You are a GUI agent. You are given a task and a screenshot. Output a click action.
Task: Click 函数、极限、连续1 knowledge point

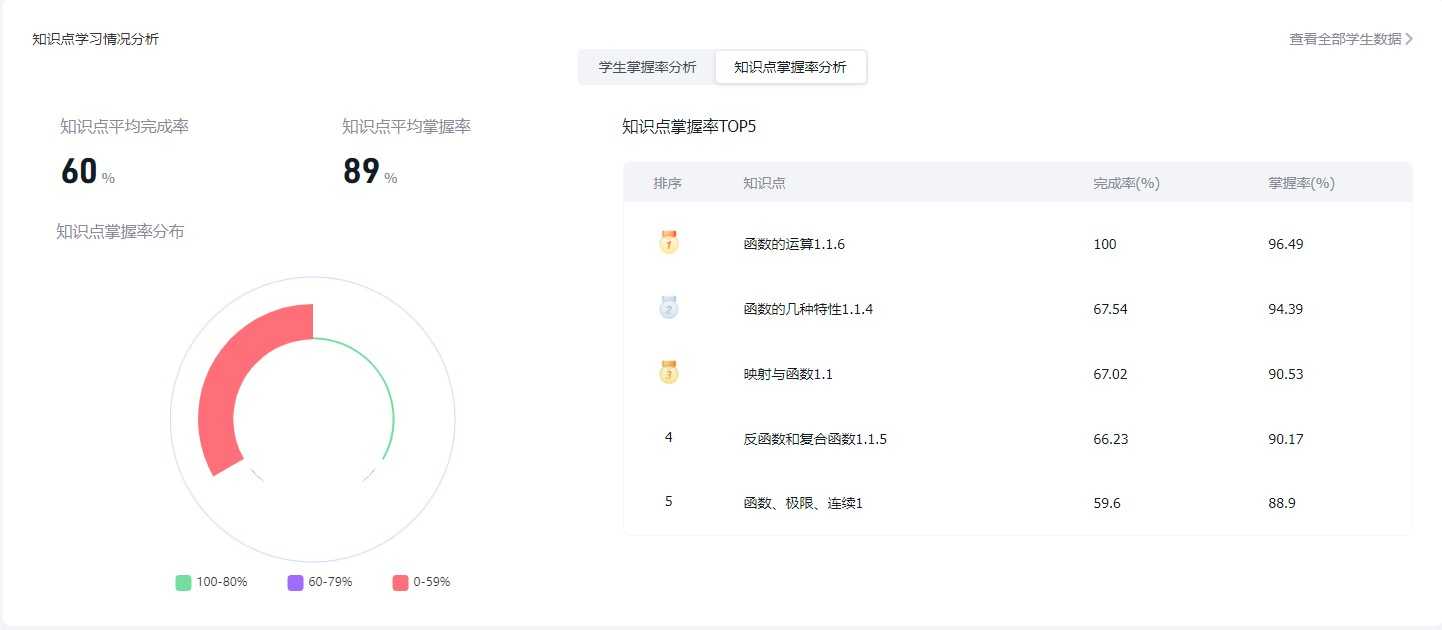point(803,503)
